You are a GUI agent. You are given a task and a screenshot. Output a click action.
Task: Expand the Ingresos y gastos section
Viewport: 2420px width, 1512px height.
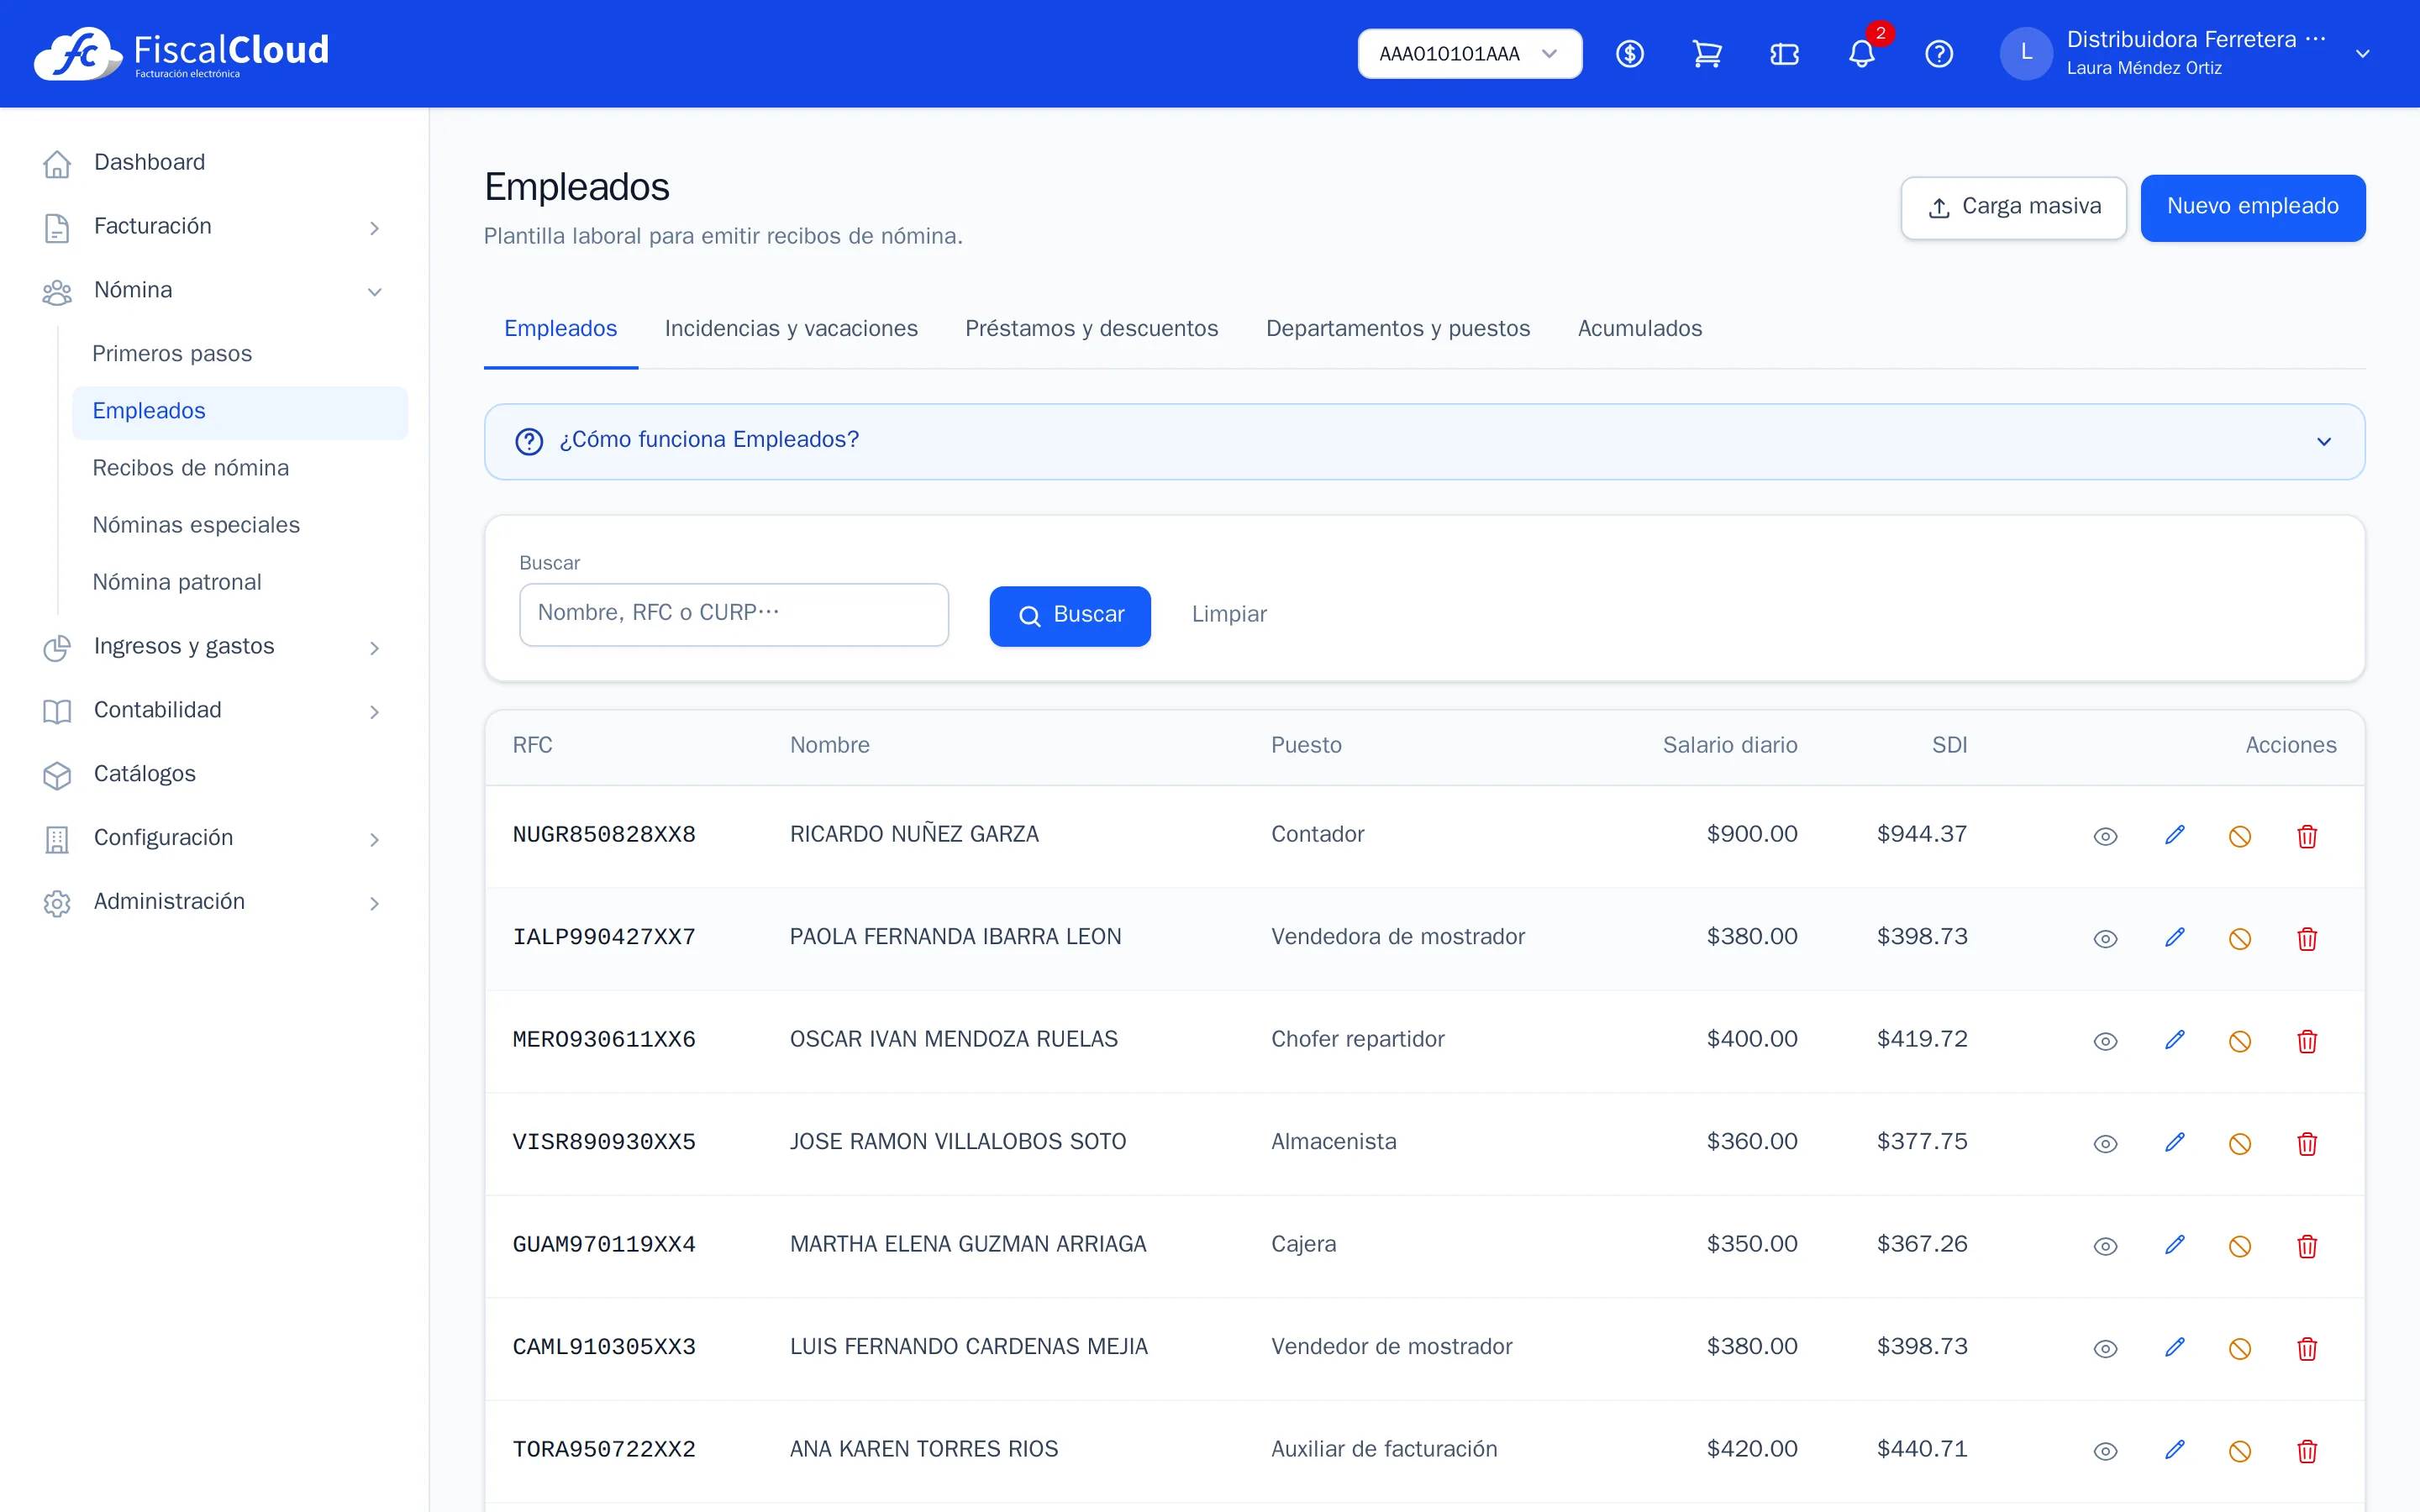click(x=213, y=647)
